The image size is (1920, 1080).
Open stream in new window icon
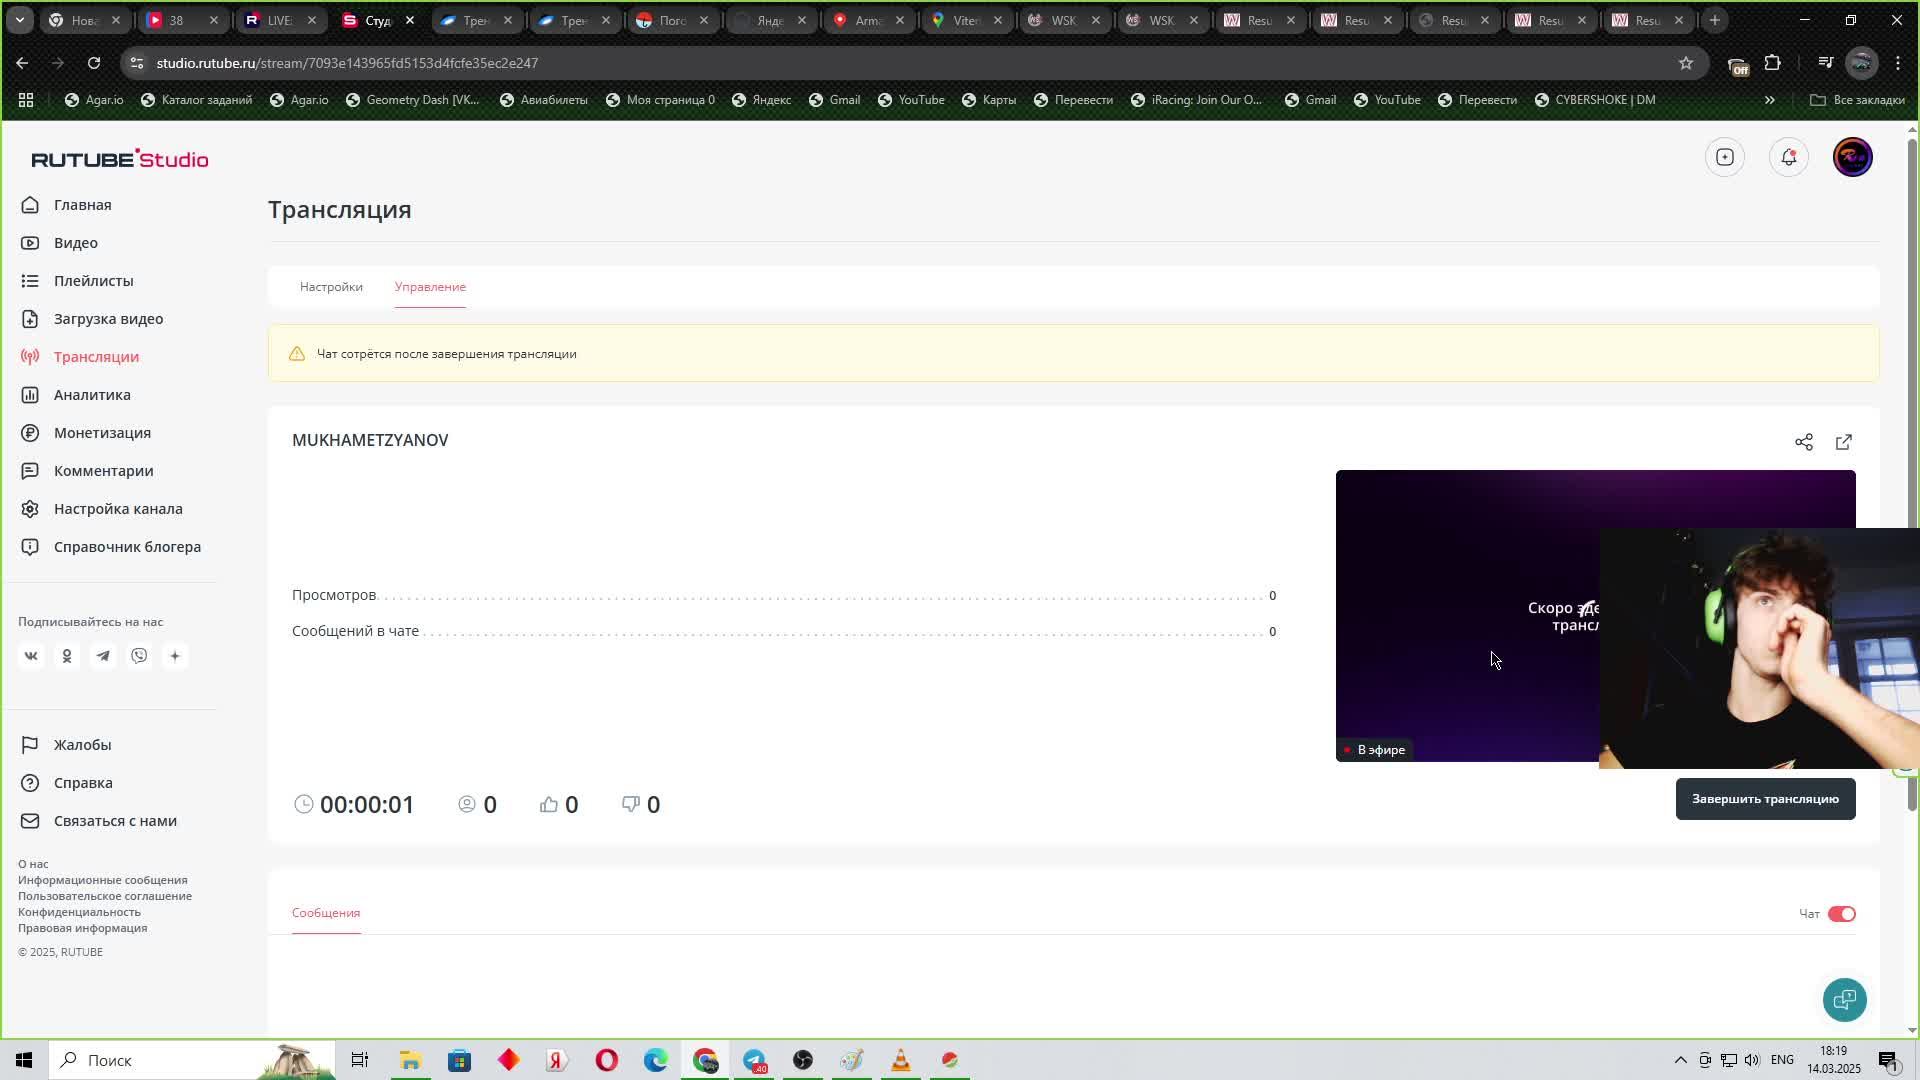point(1843,442)
